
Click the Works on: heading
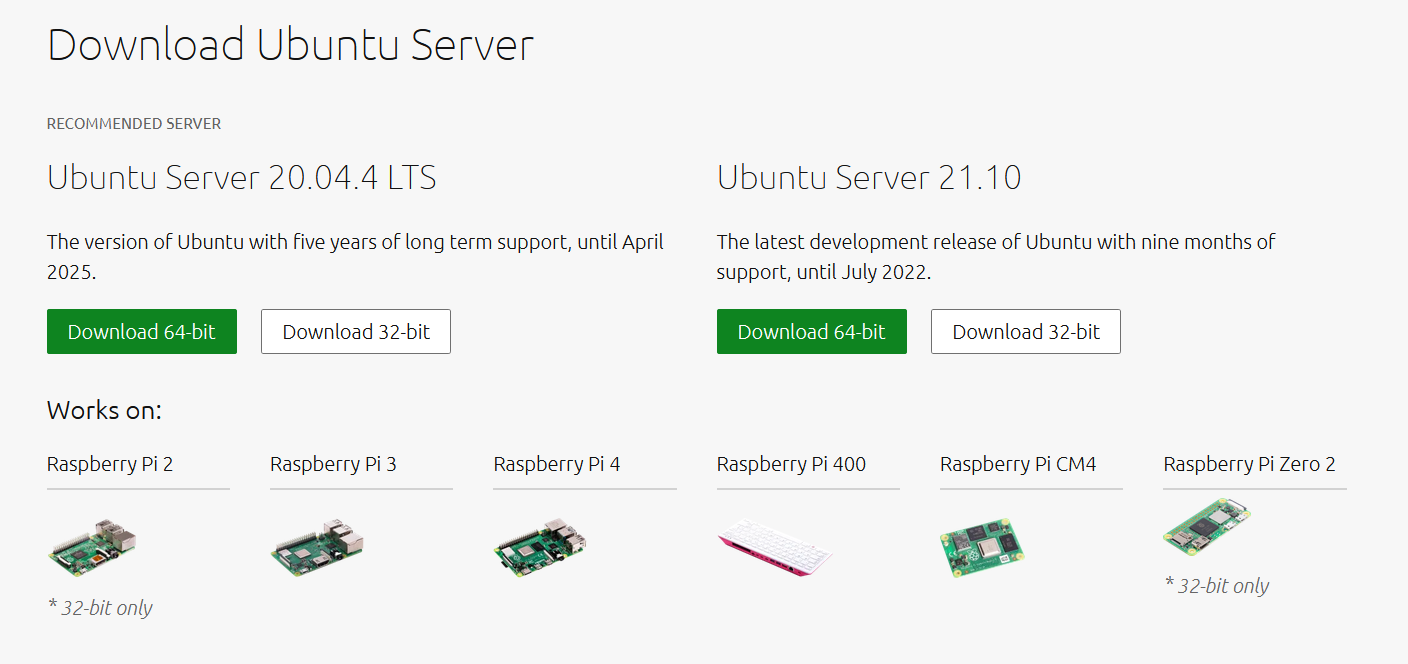click(x=104, y=411)
